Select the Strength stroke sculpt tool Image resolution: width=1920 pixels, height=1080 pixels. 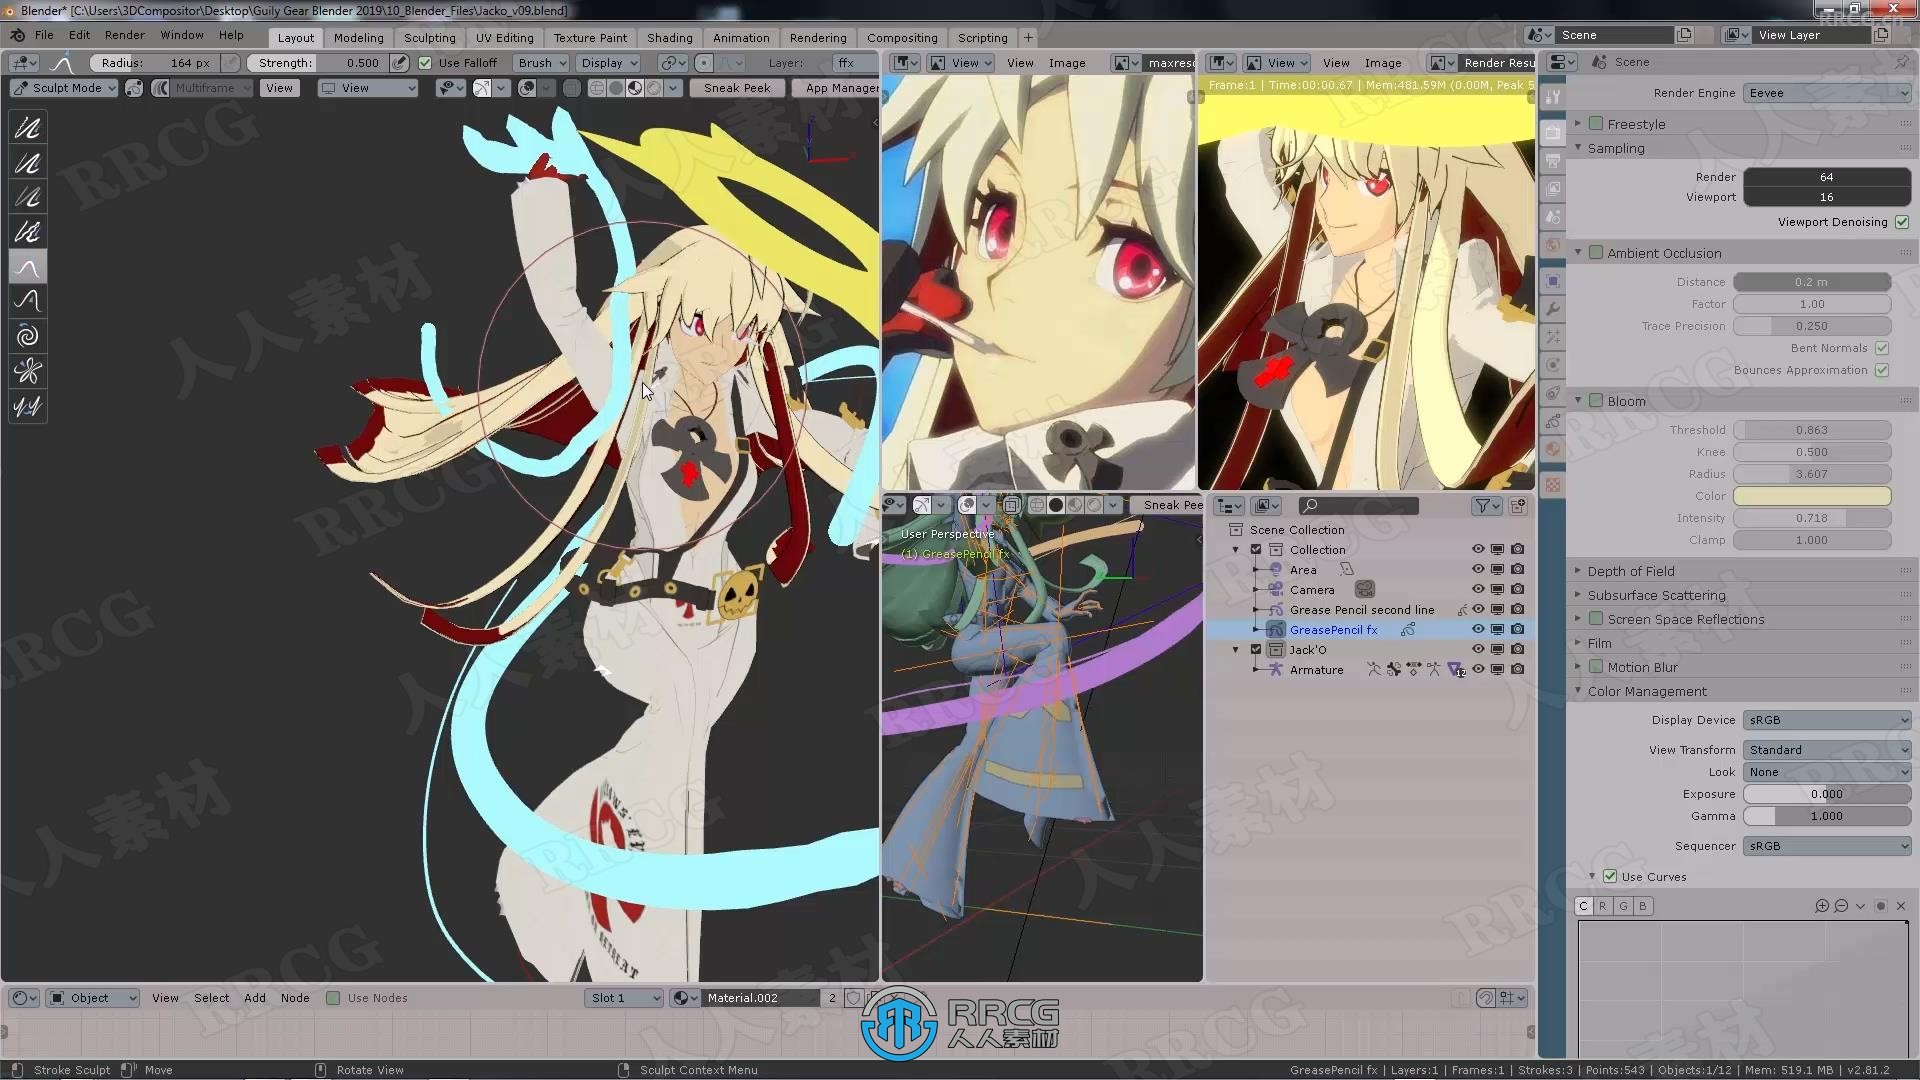pyautogui.click(x=28, y=198)
